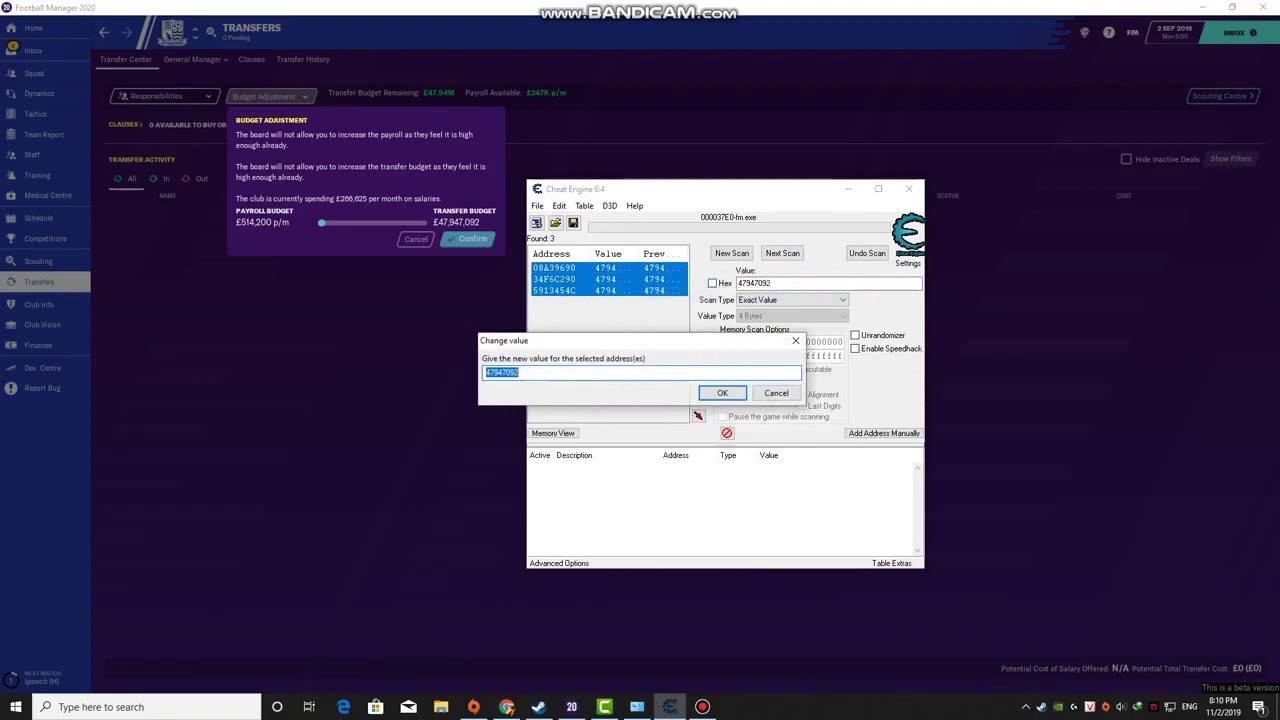1280x720 pixels.
Task: Click the New Scan button
Action: (x=731, y=253)
